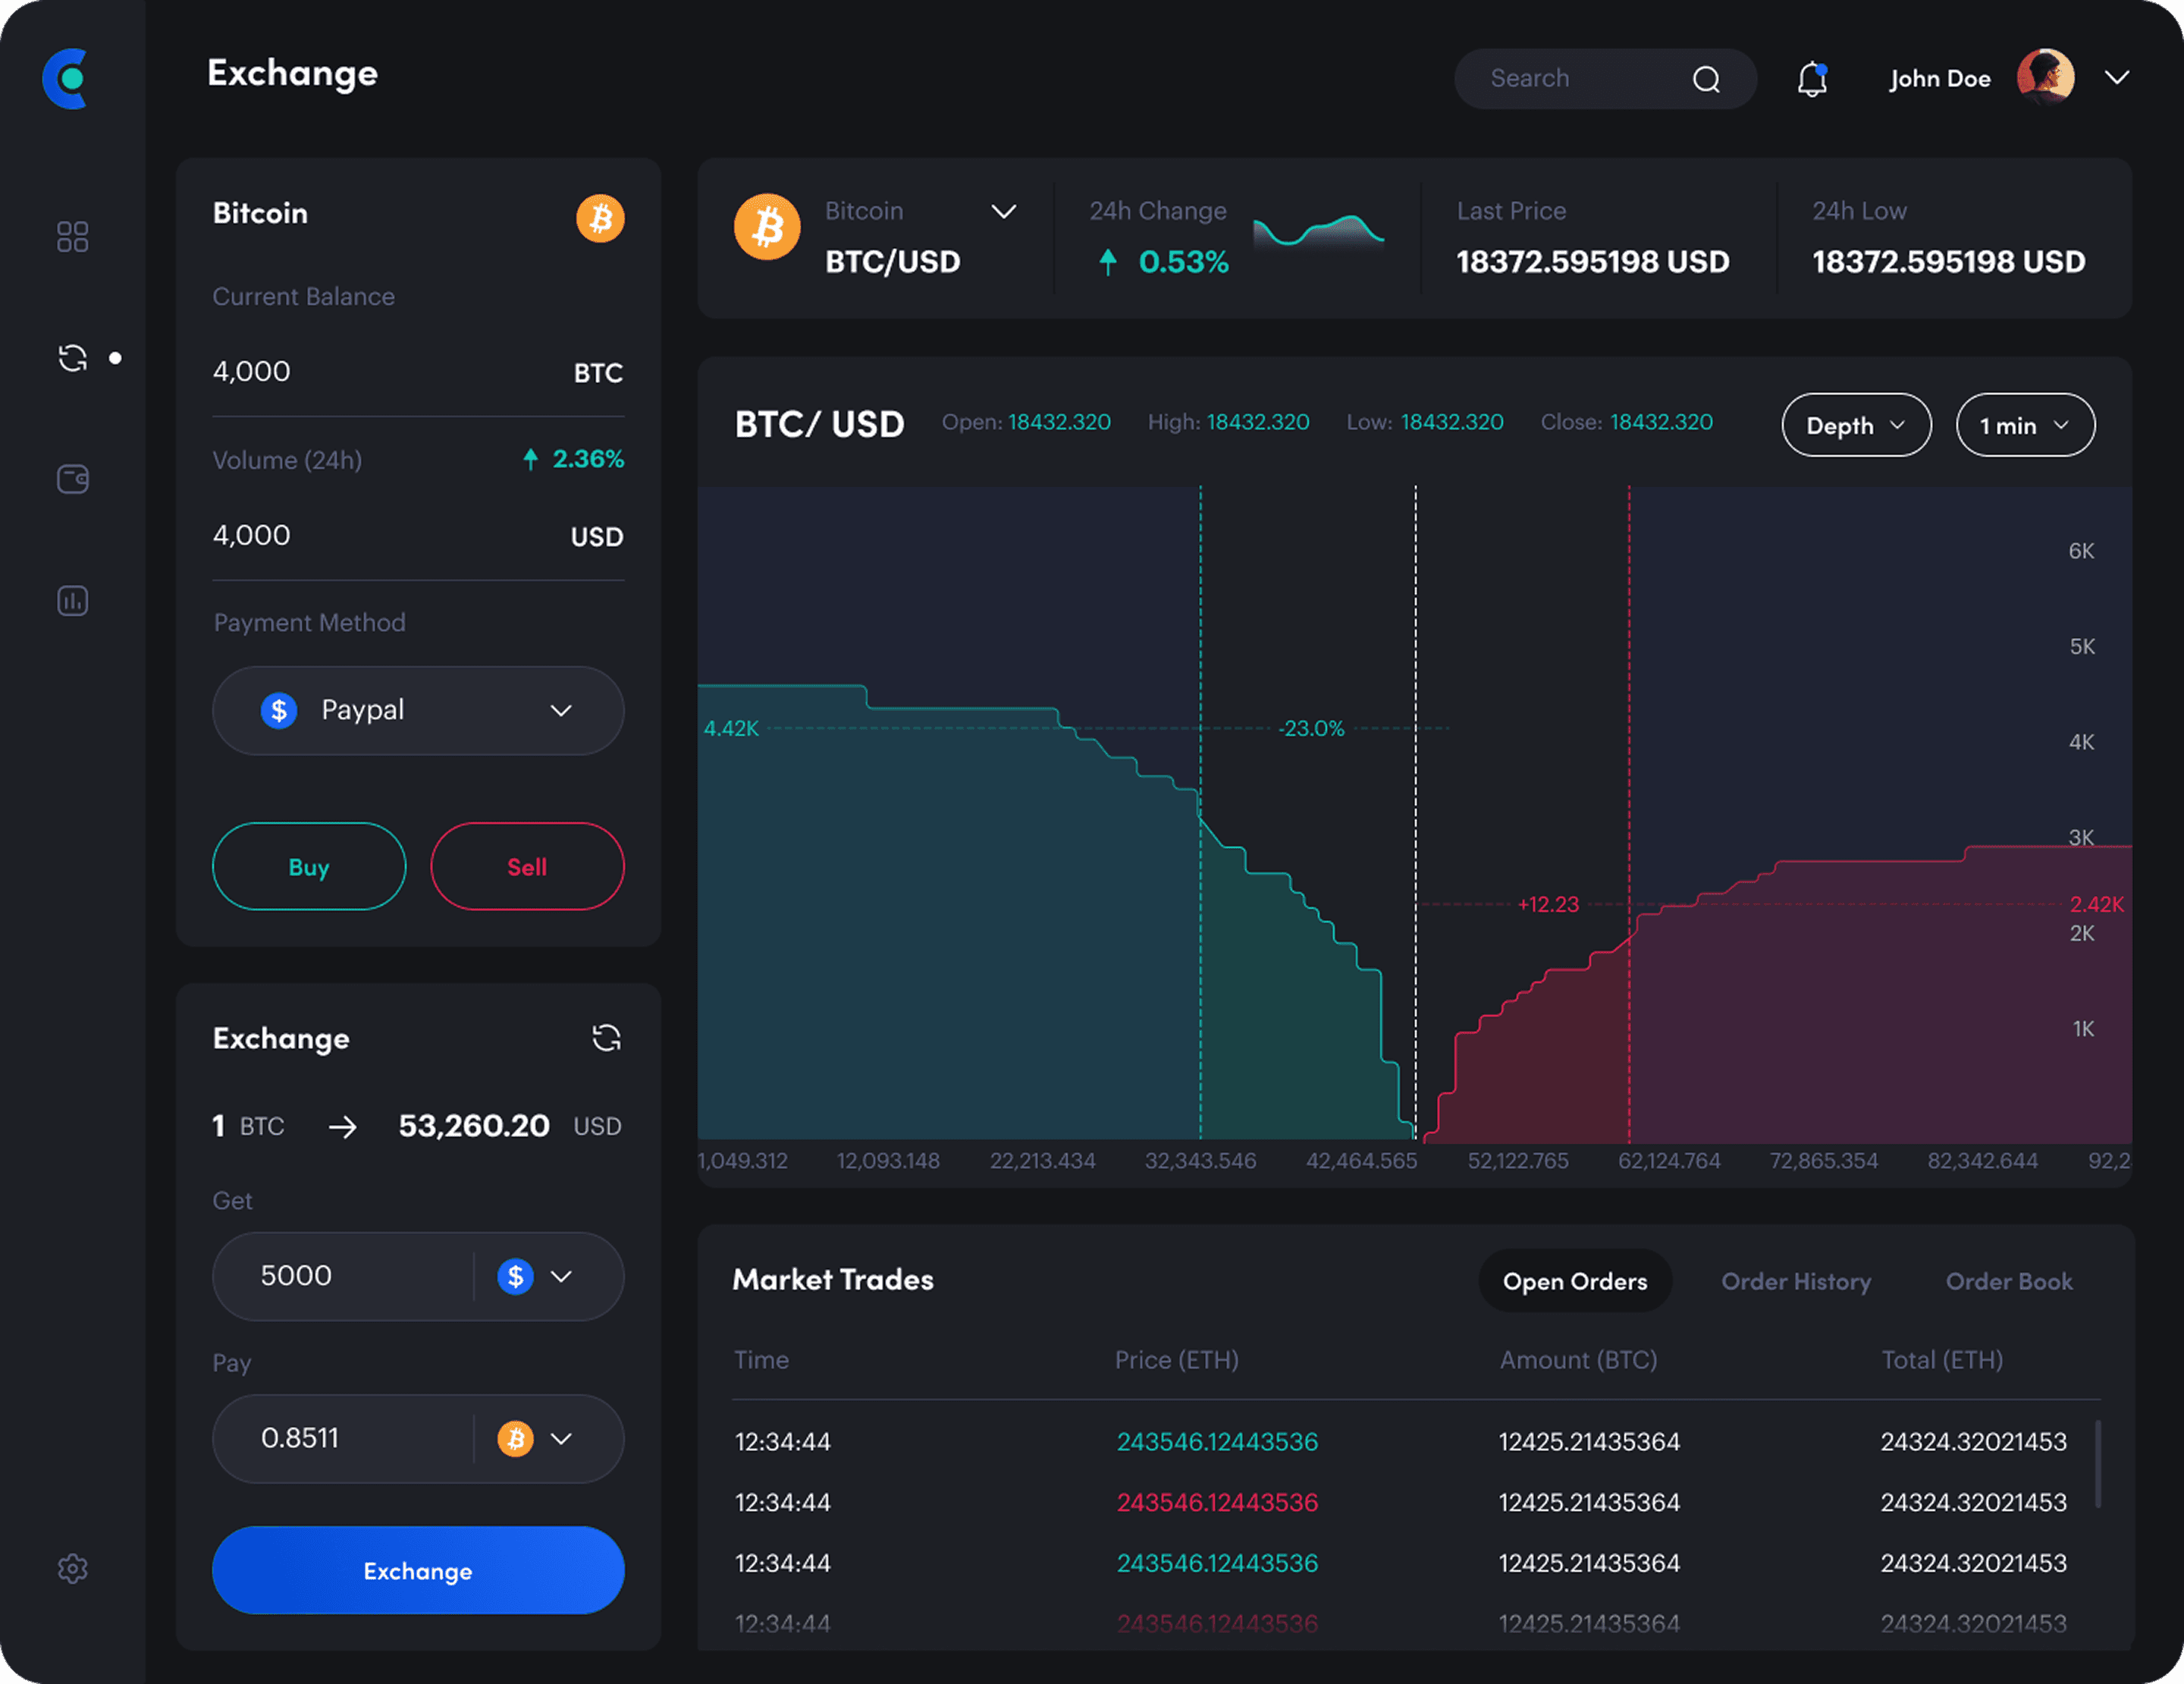Screen dimensions: 2184x1684
Task: Expand the Bitcoin BTC/USD pair selector
Action: 1003,211
